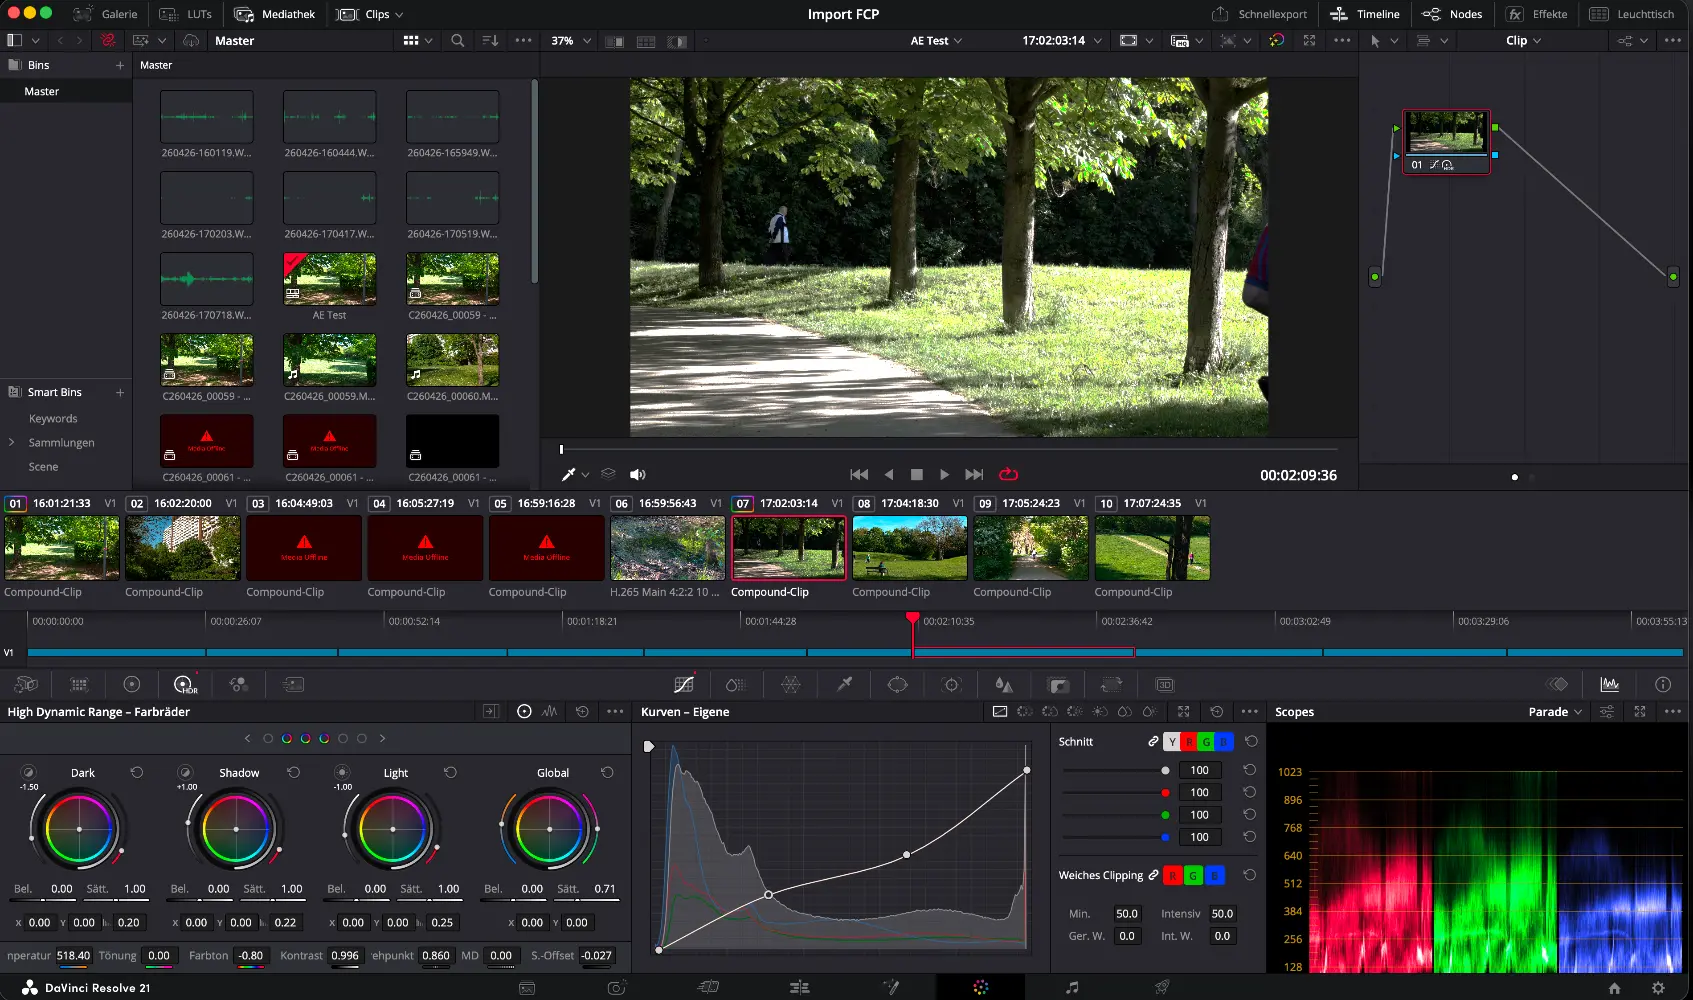Select the Keywords smart bin

[53, 419]
